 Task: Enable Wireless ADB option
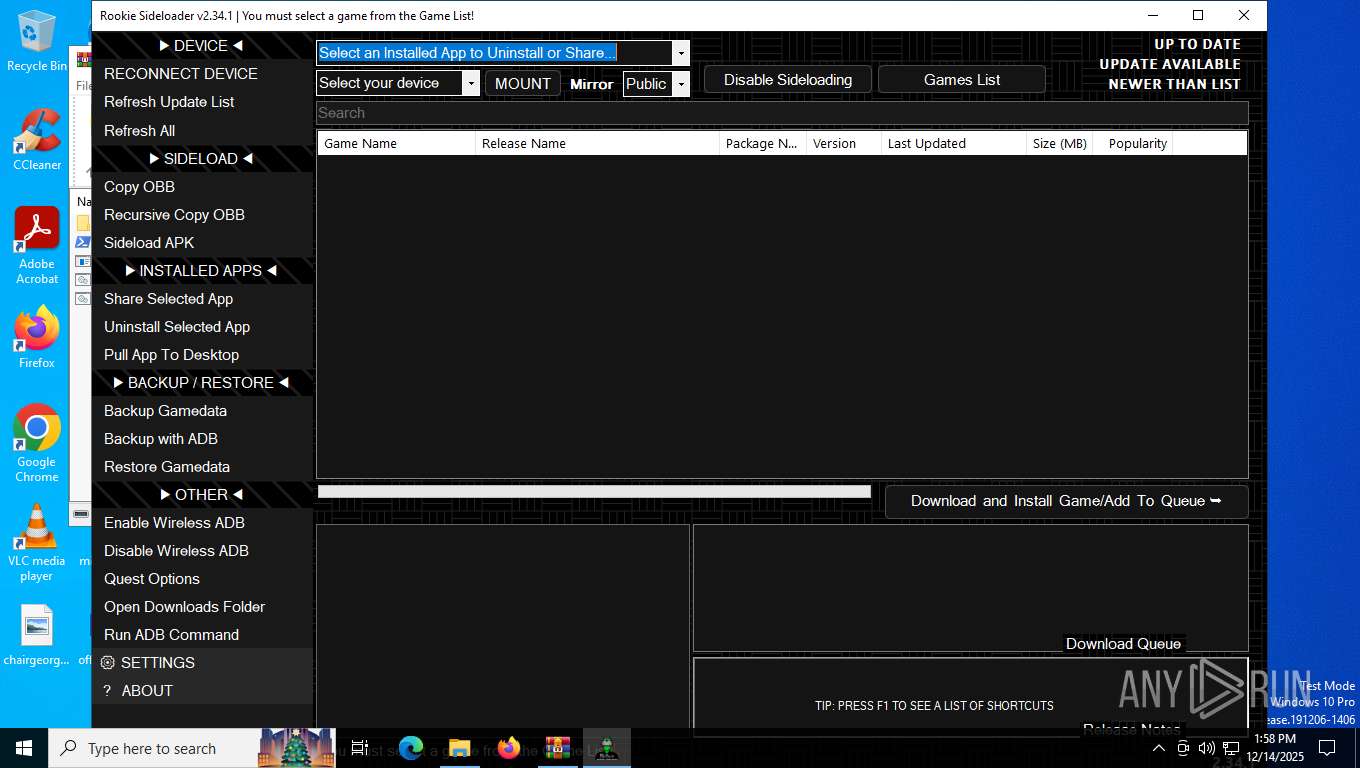pyautogui.click(x=203, y=522)
